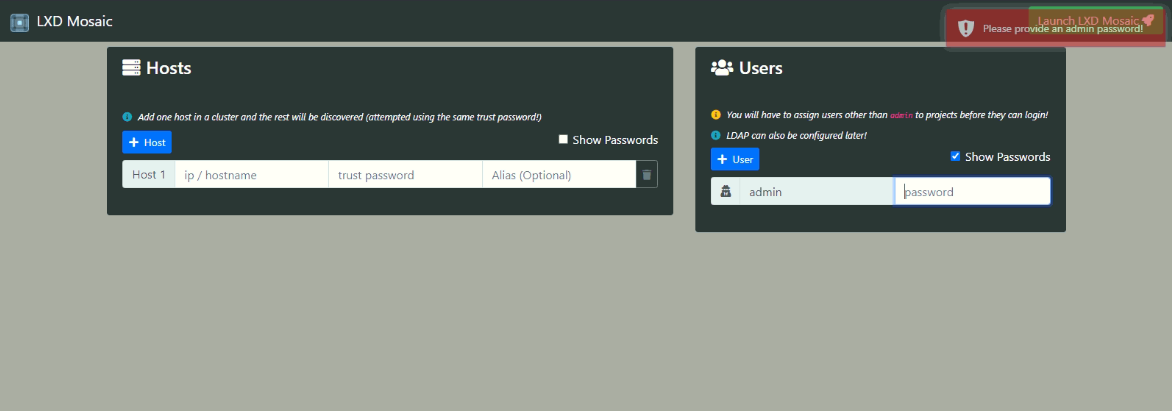
Task: Delete Host 1 using trash icon
Action: pyautogui.click(x=647, y=175)
